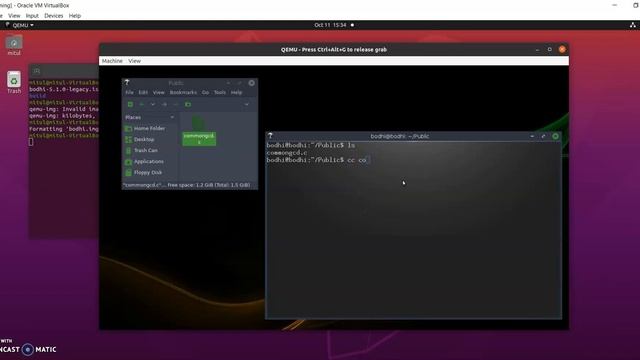This screenshot has width=640, height=360.
Task: Click the search icon in the background terminal
Action: [x=37, y=71]
